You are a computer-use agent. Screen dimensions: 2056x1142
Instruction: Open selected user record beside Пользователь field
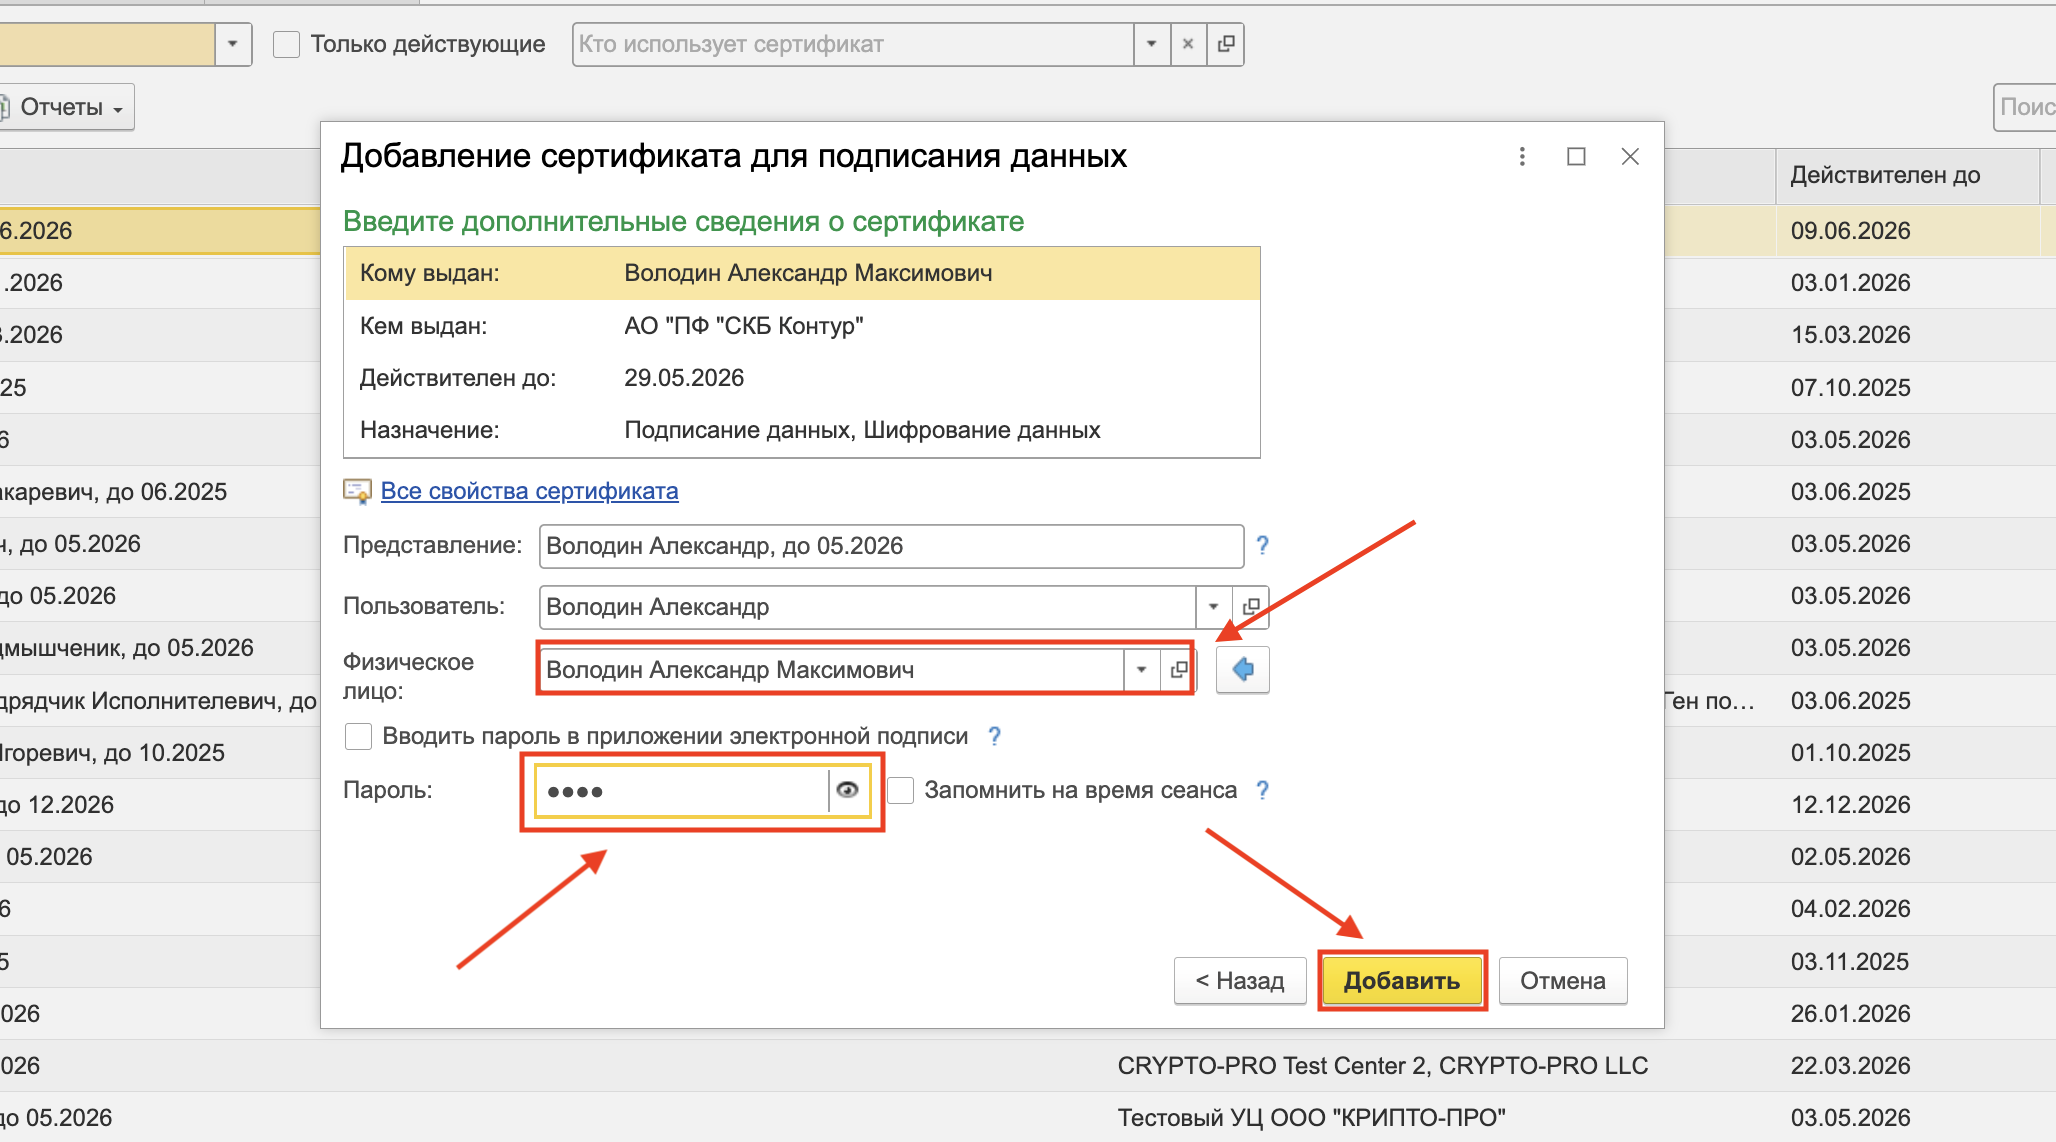[1250, 607]
